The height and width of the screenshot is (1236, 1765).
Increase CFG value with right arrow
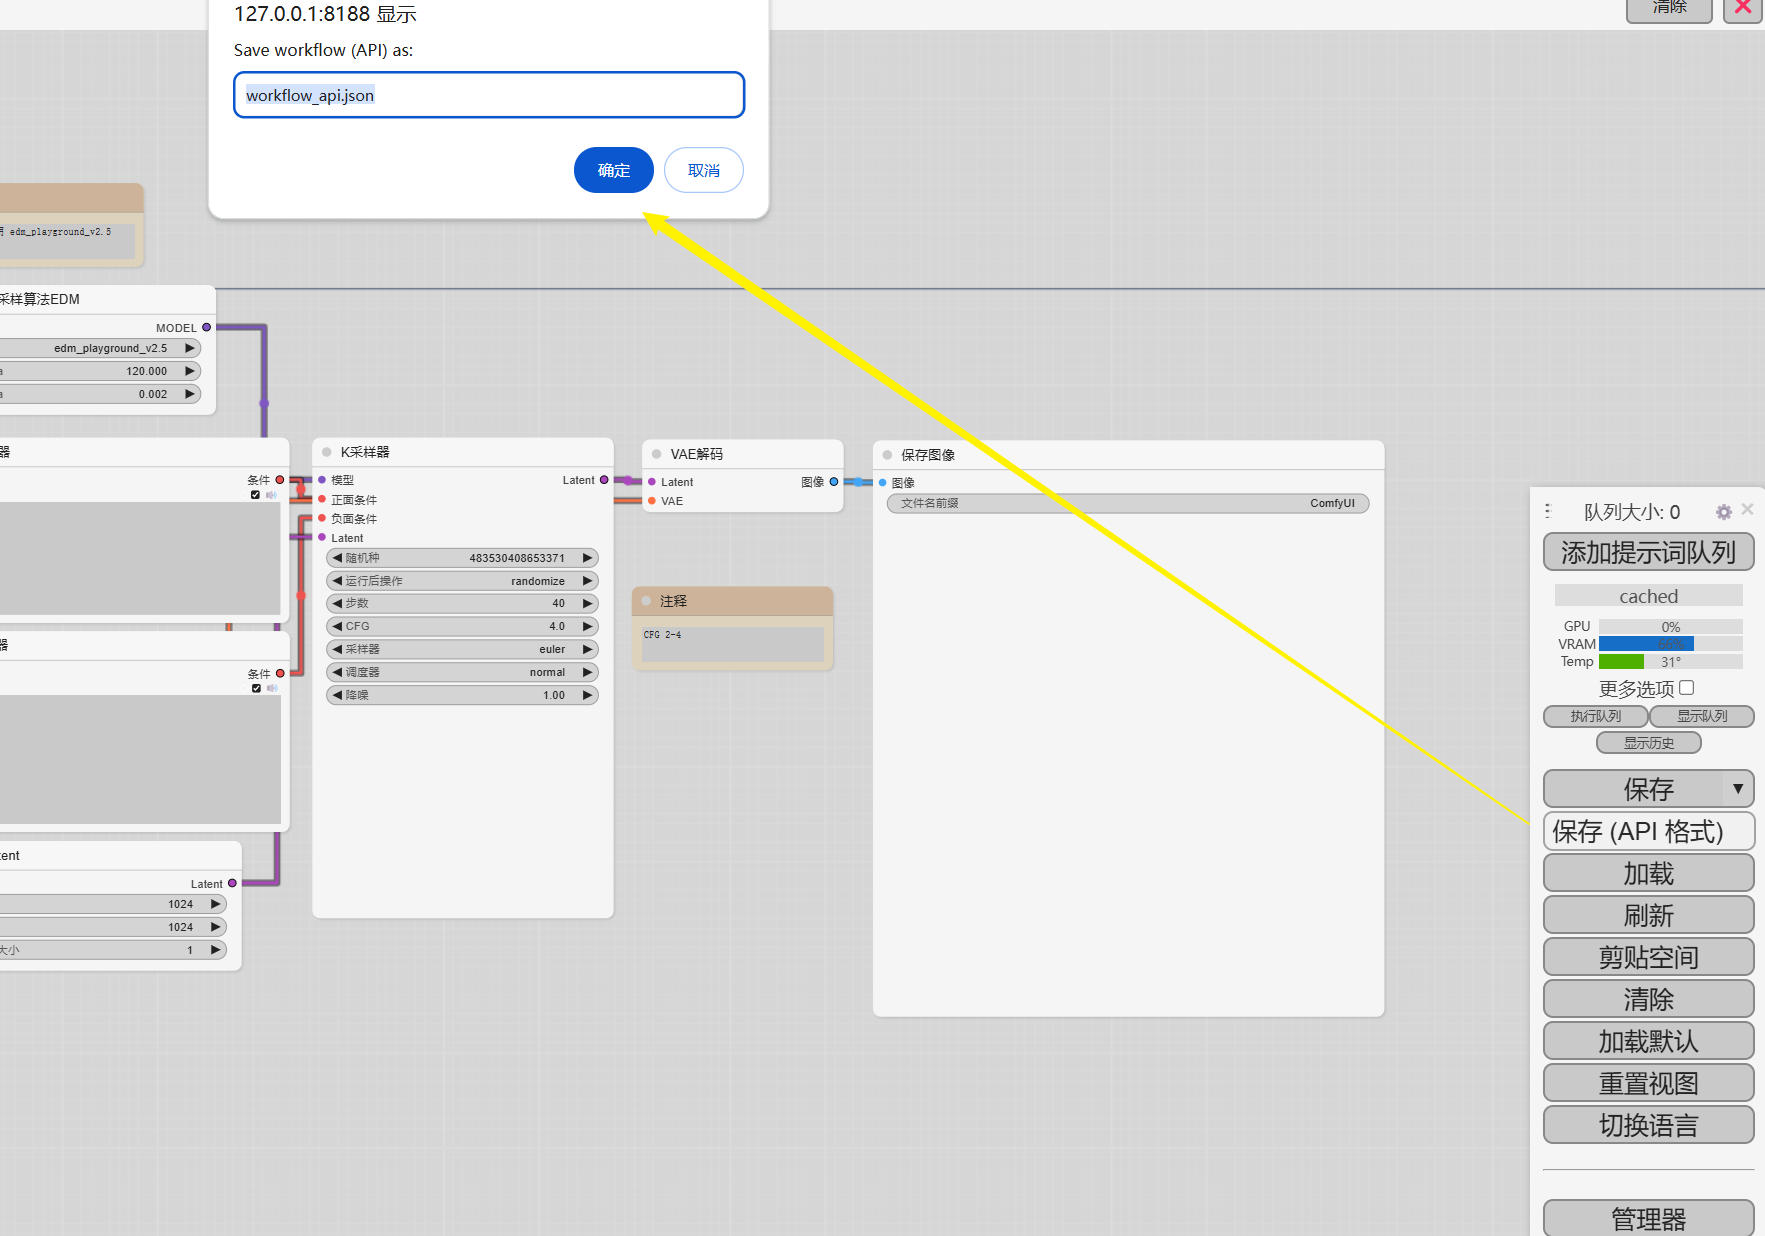pos(588,626)
